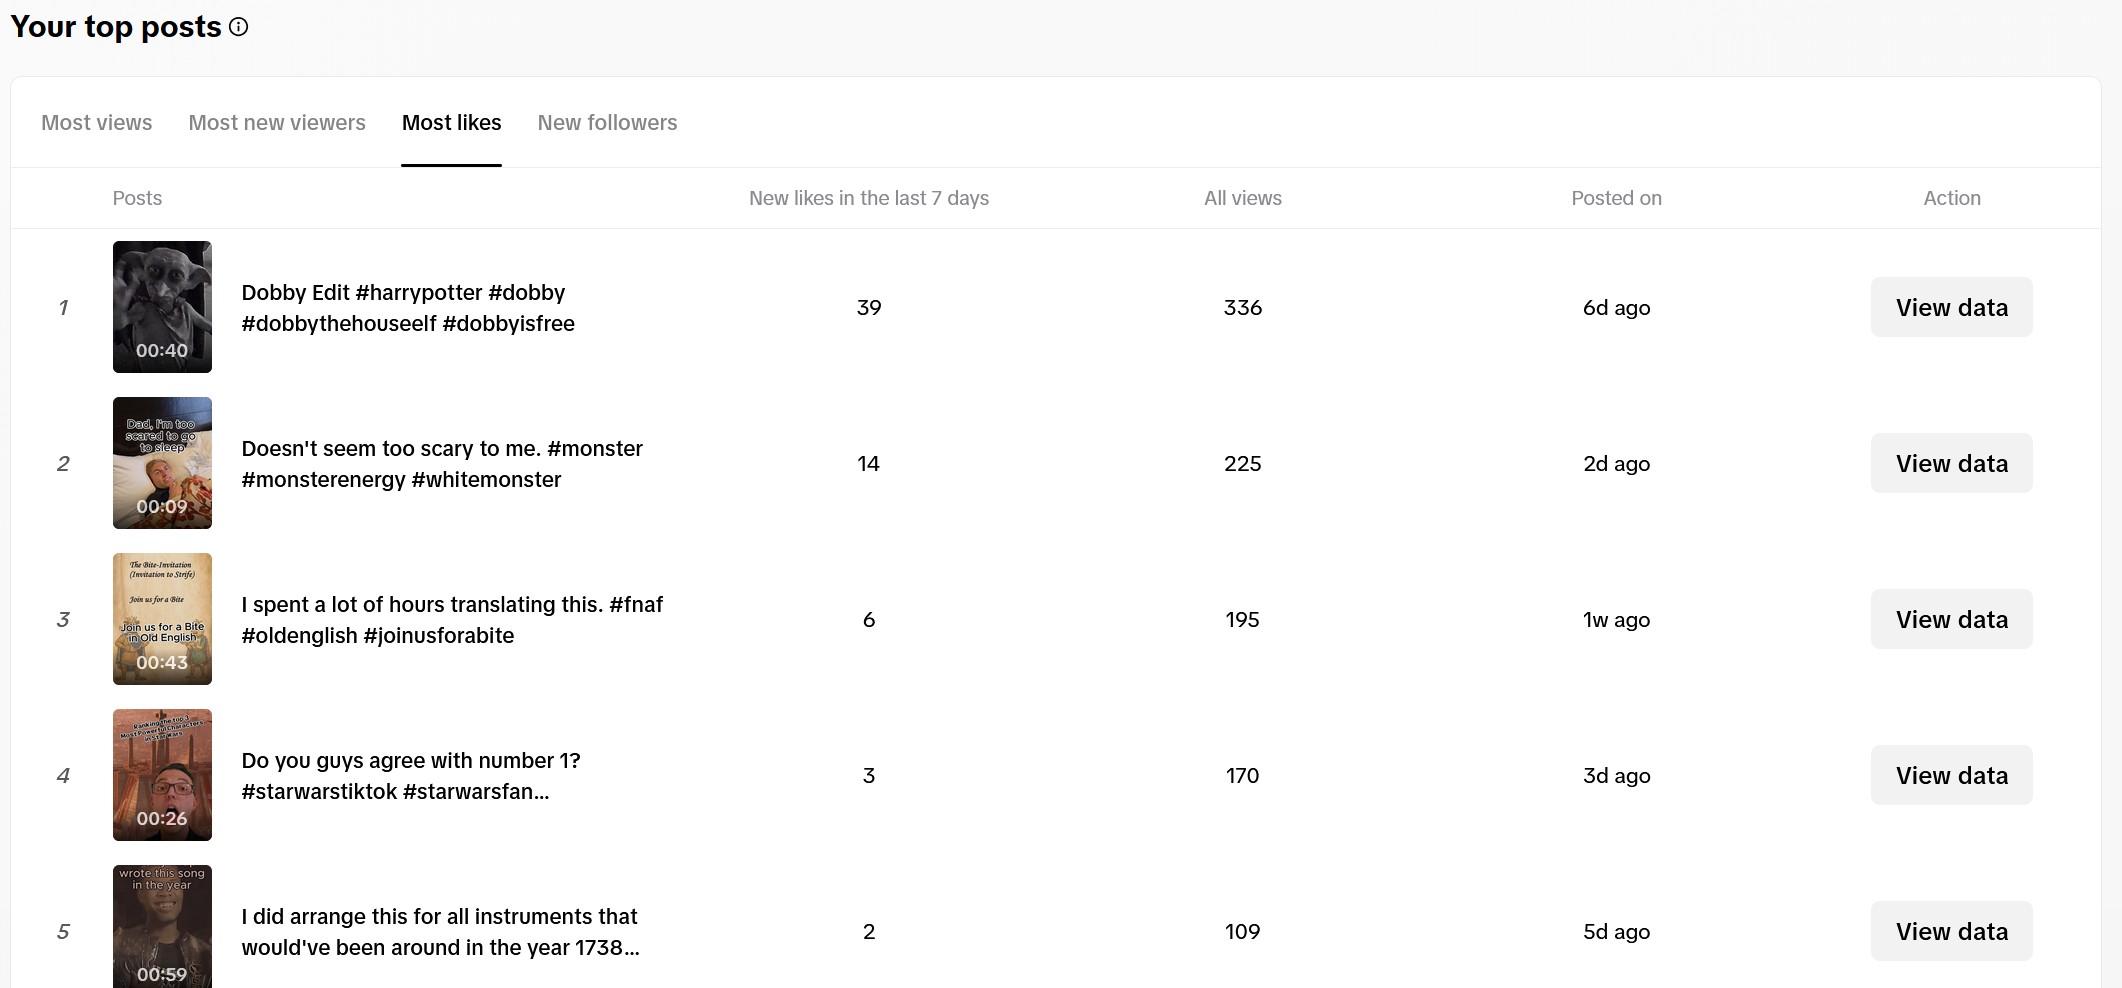Image resolution: width=2122 pixels, height=988 pixels.
Task: Switch to the Most new viewers tab
Action: coord(277,122)
